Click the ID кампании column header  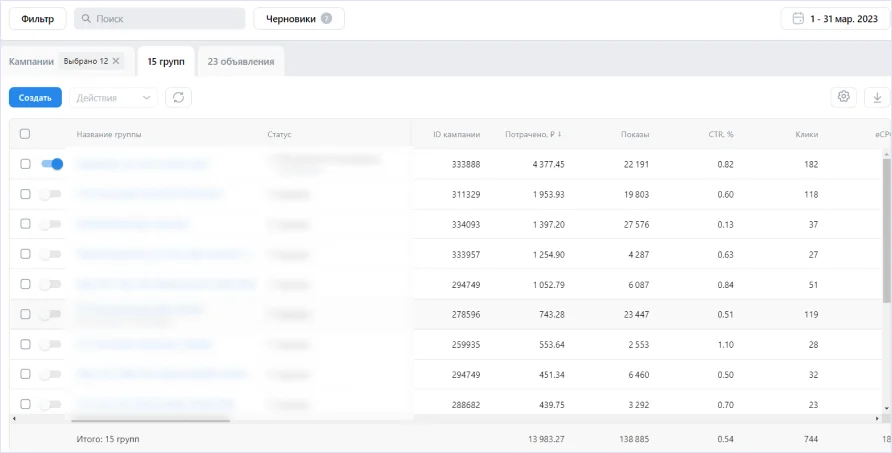coord(456,134)
